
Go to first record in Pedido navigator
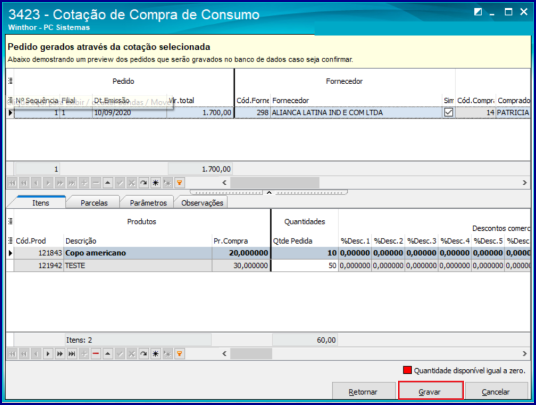click(12, 183)
